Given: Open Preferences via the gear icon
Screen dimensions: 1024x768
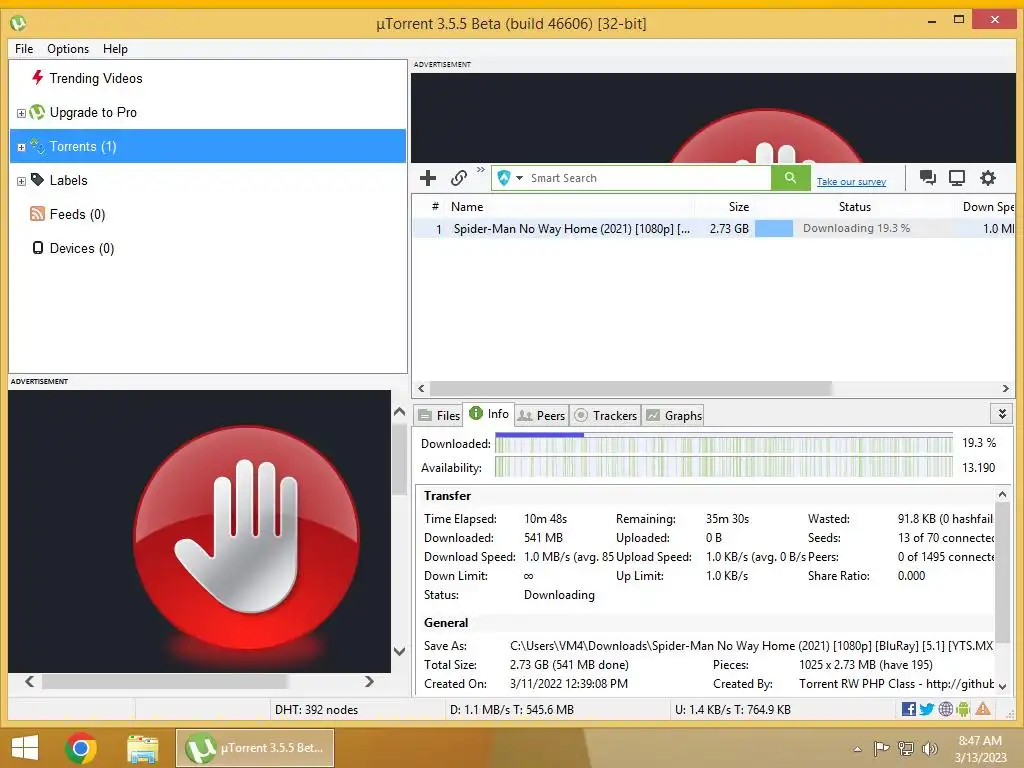Looking at the screenshot, I should tap(987, 178).
